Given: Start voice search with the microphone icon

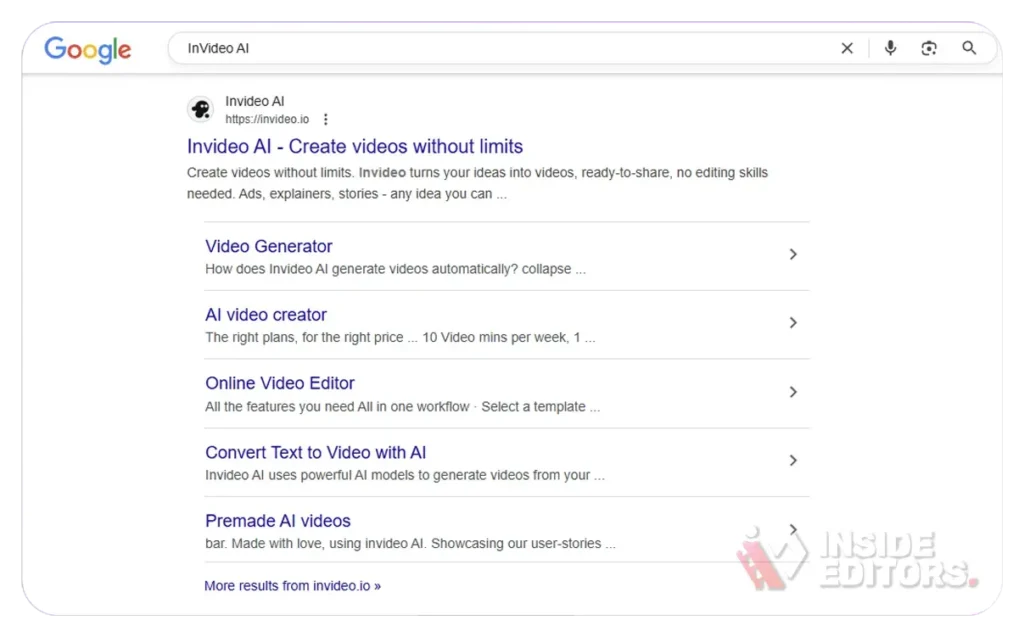Looking at the screenshot, I should 890,48.
